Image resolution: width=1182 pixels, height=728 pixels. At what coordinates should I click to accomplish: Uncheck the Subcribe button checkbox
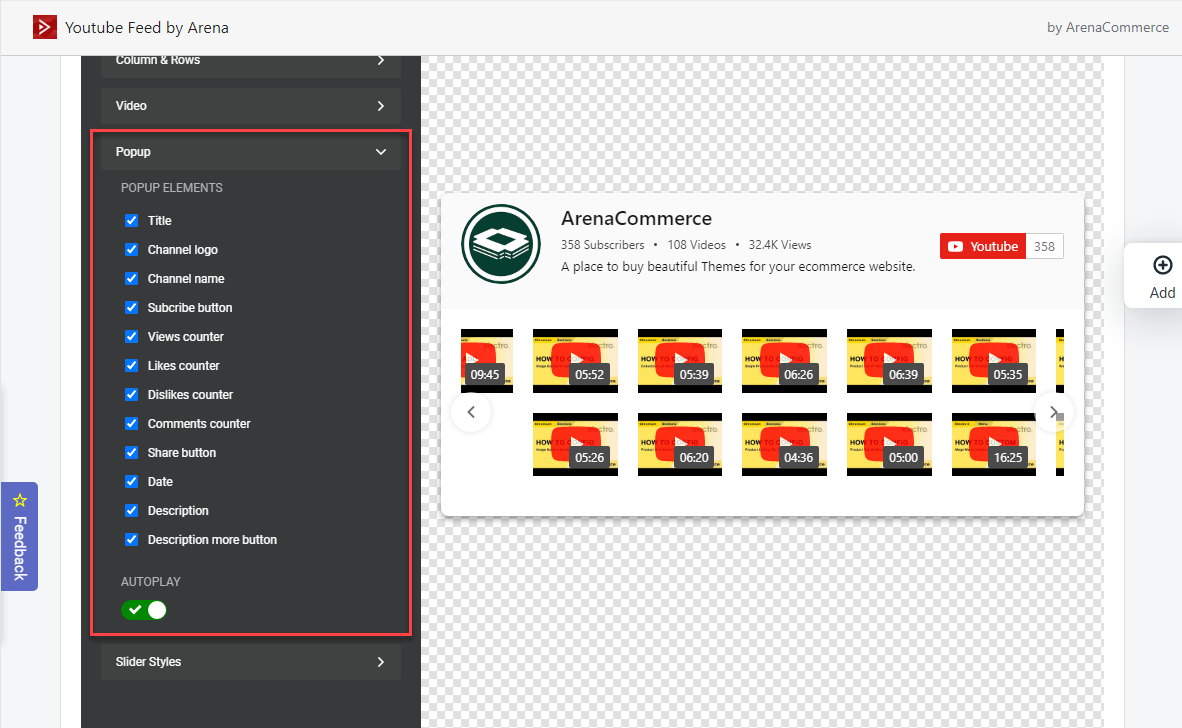(131, 307)
